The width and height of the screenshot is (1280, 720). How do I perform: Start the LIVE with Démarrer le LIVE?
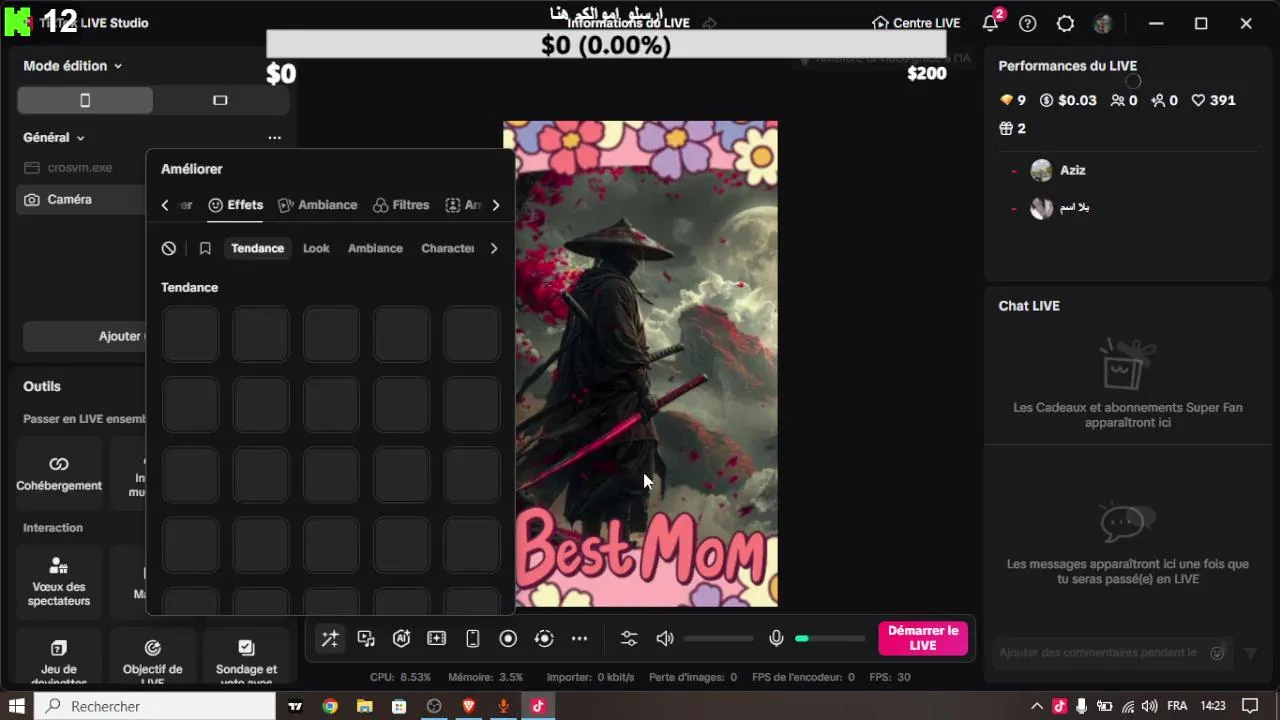point(923,638)
